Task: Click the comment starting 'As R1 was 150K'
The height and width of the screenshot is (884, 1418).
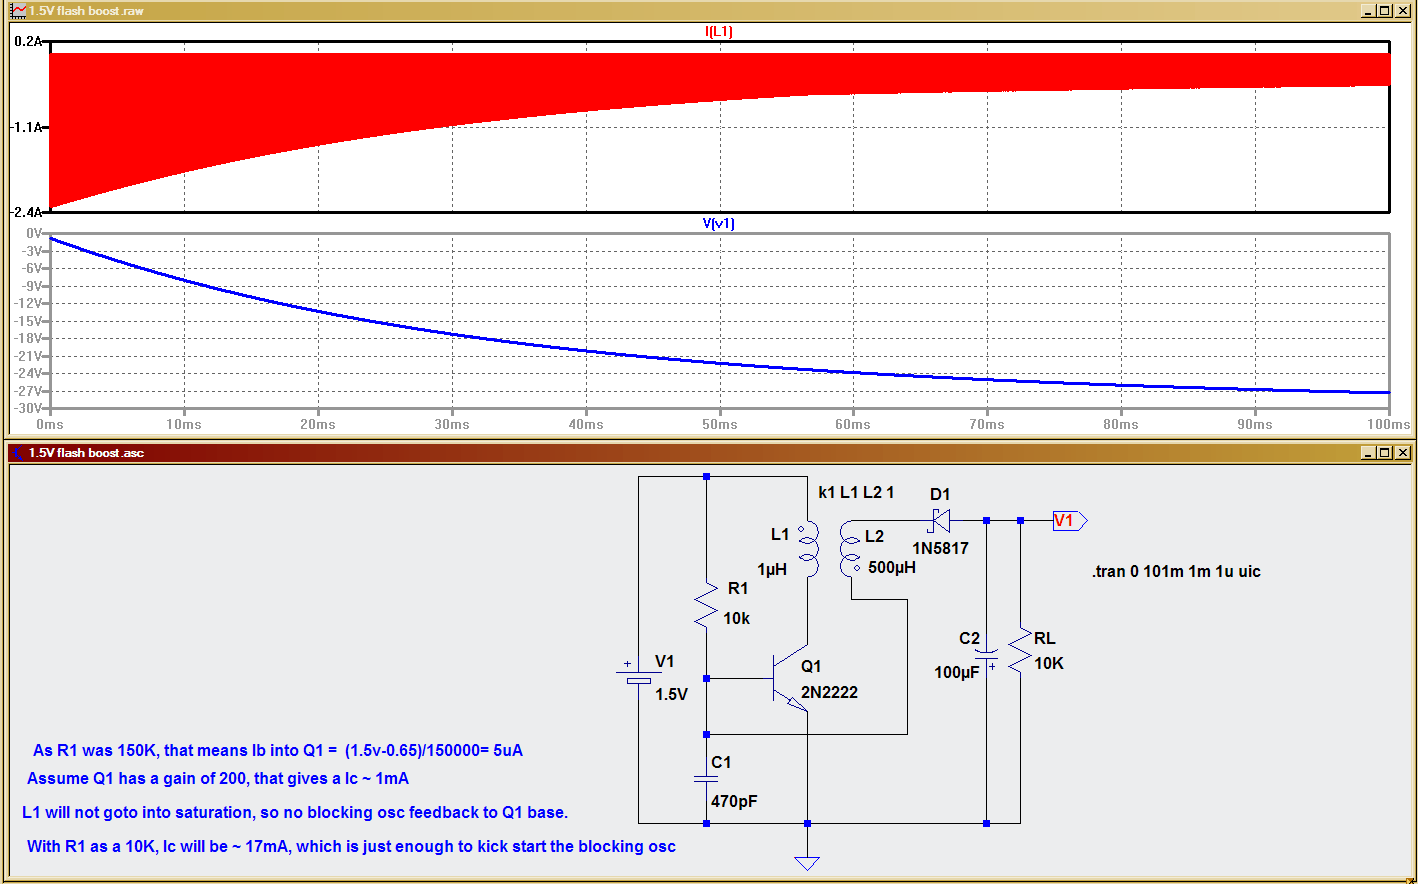Action: (x=278, y=750)
